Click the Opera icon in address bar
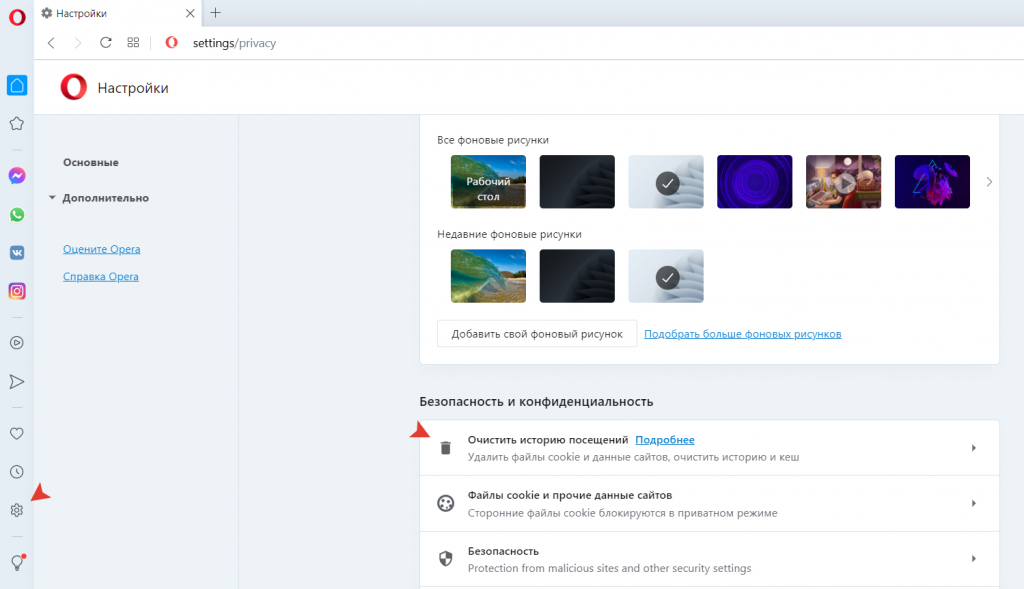1024x589 pixels. (171, 42)
